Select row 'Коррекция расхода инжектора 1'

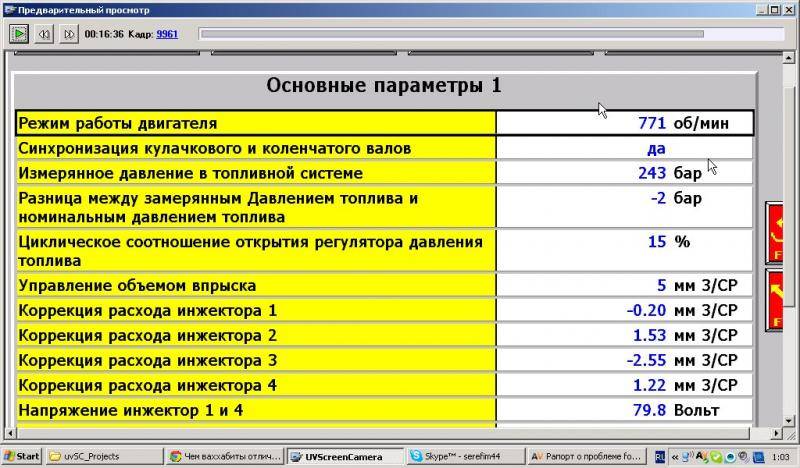point(384,310)
